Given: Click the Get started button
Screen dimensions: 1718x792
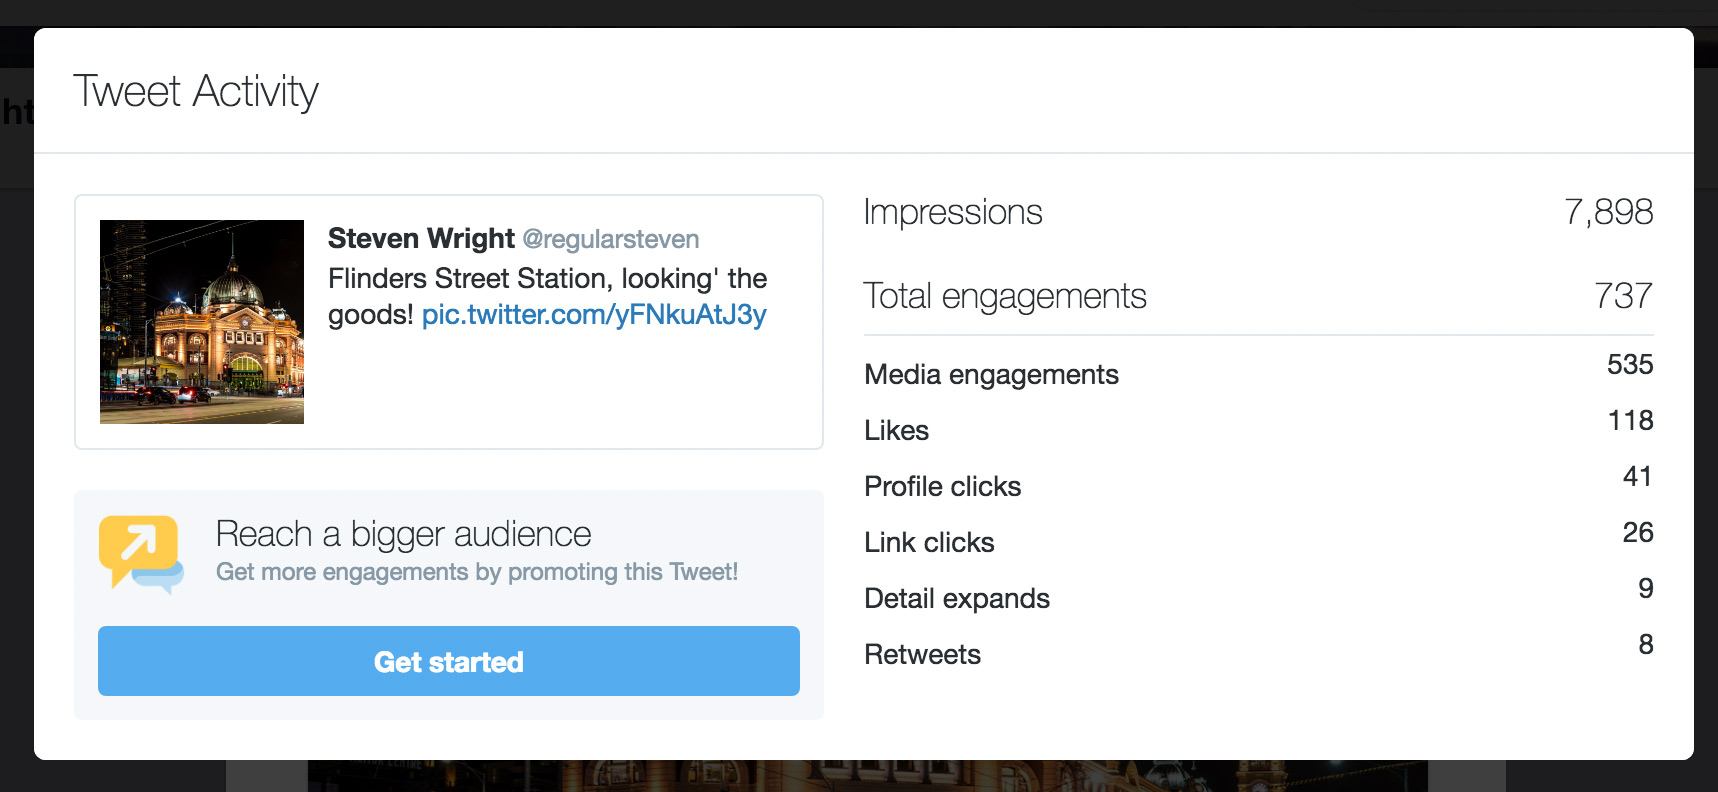Looking at the screenshot, I should (x=449, y=661).
